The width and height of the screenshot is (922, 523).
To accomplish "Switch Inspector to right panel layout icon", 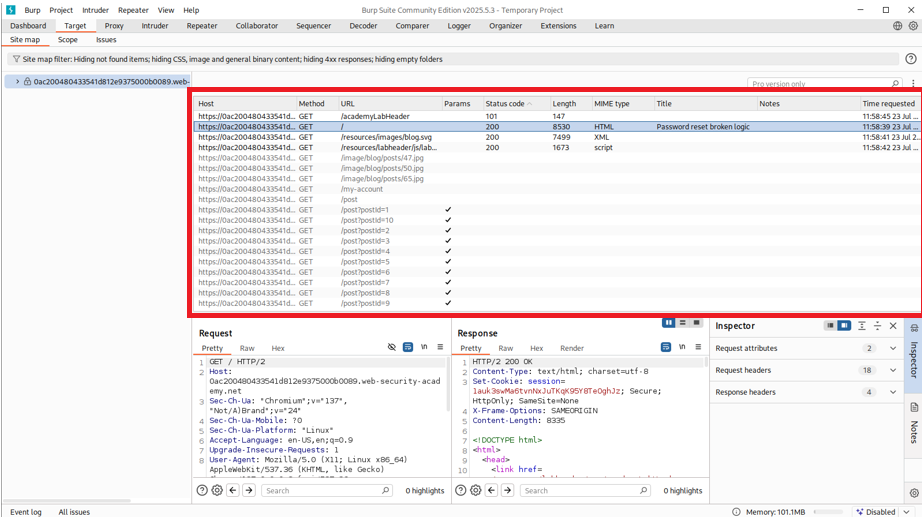I will tap(844, 325).
